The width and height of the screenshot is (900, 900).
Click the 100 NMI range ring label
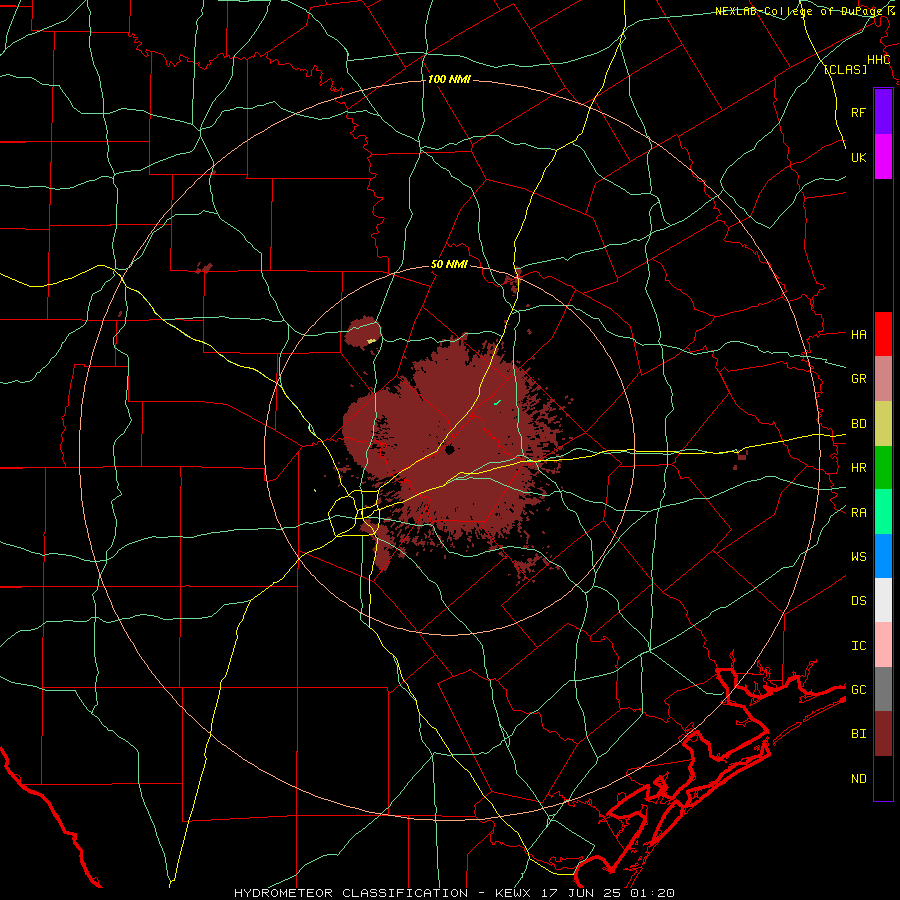449,79
